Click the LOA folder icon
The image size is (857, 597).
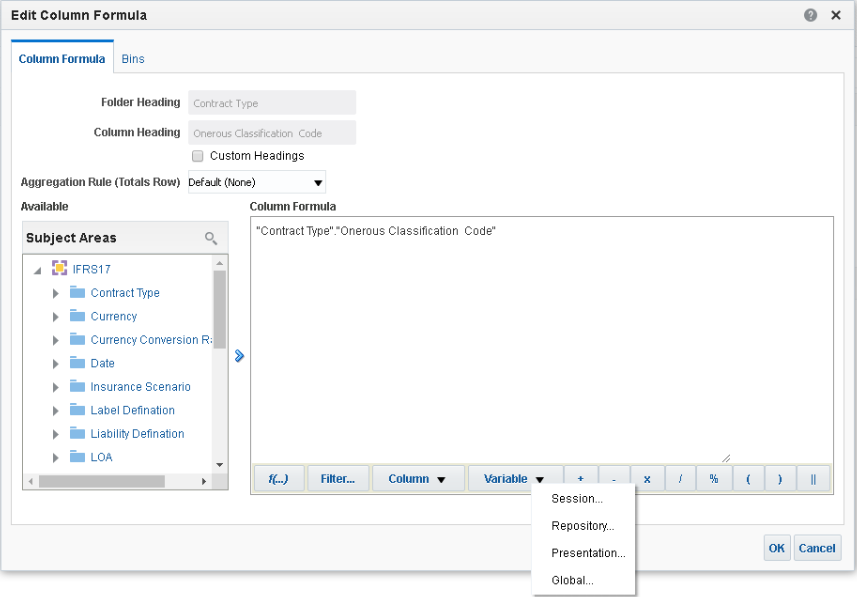78,456
